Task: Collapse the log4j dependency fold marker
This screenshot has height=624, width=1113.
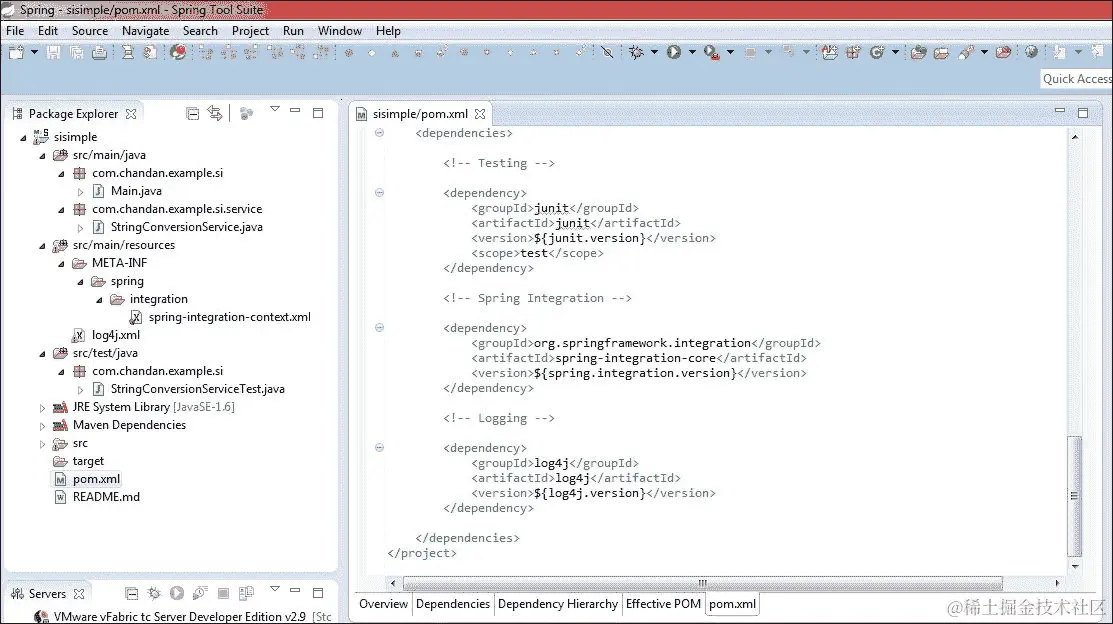Action: [x=380, y=447]
